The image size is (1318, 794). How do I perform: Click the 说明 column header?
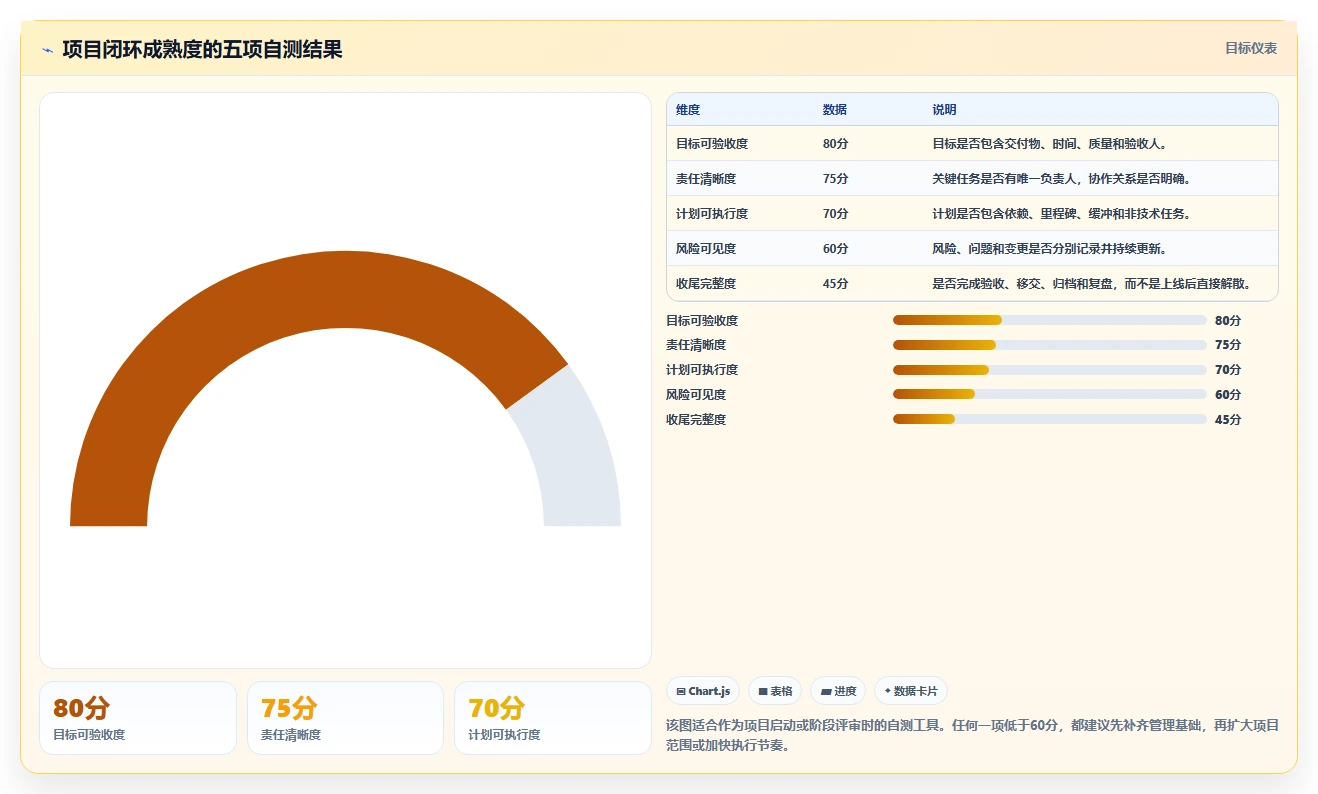tap(945, 110)
